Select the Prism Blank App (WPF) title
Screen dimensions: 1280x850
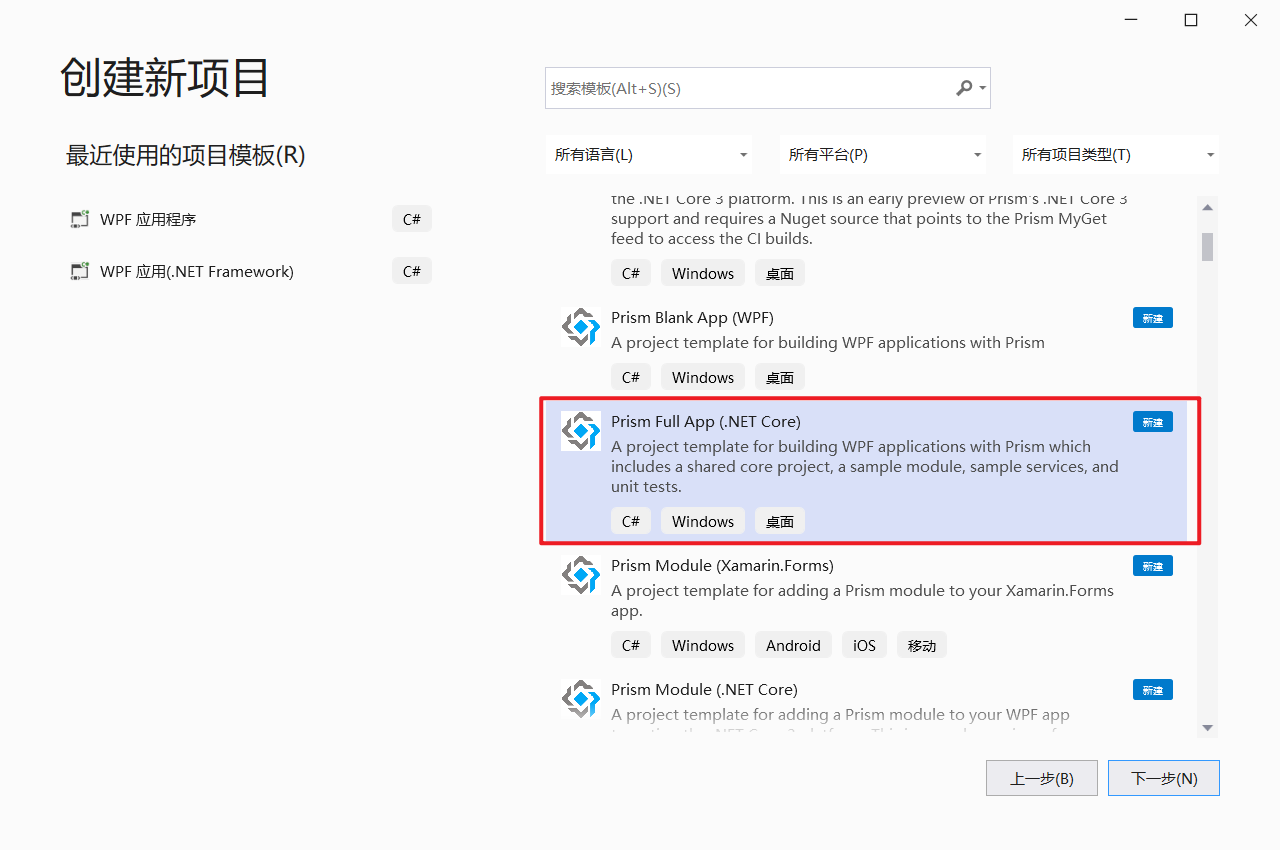[x=692, y=317]
